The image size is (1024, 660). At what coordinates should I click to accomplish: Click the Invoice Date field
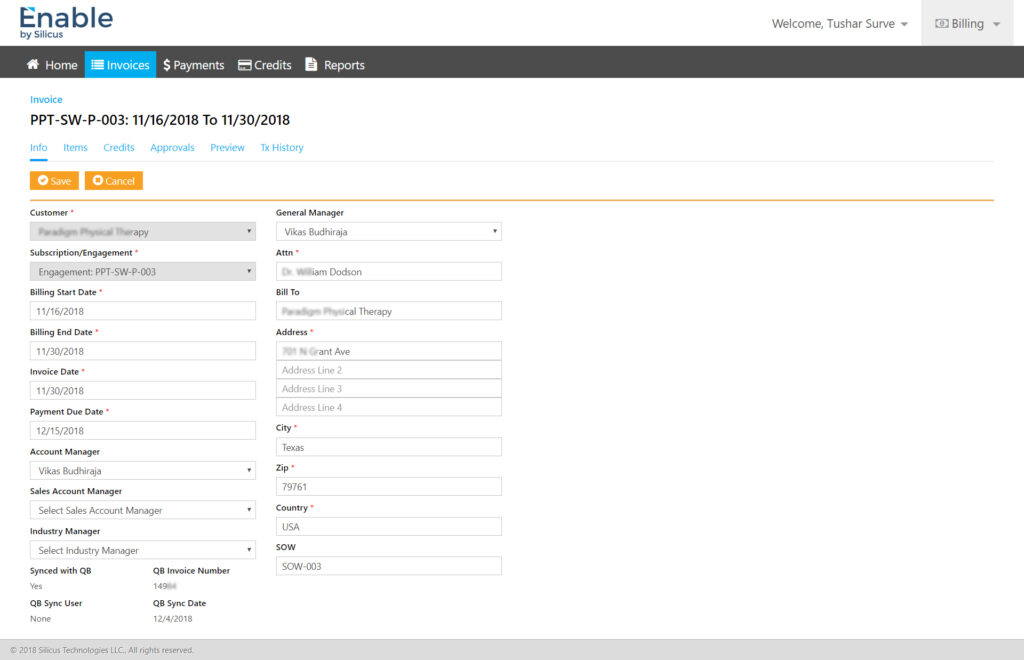tap(143, 390)
